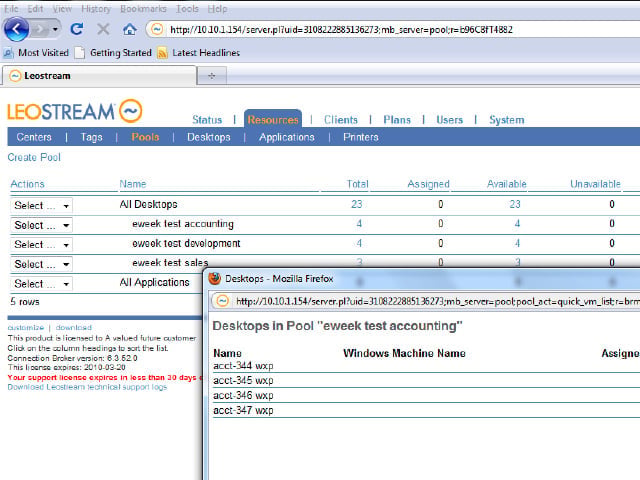The image size is (640, 480).
Task: Expand the Select dropdown for eweek test sales
Action: pos(41,264)
